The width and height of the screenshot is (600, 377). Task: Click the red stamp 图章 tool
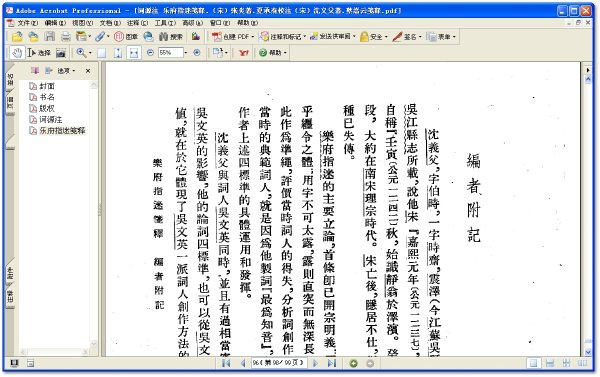click(x=126, y=37)
